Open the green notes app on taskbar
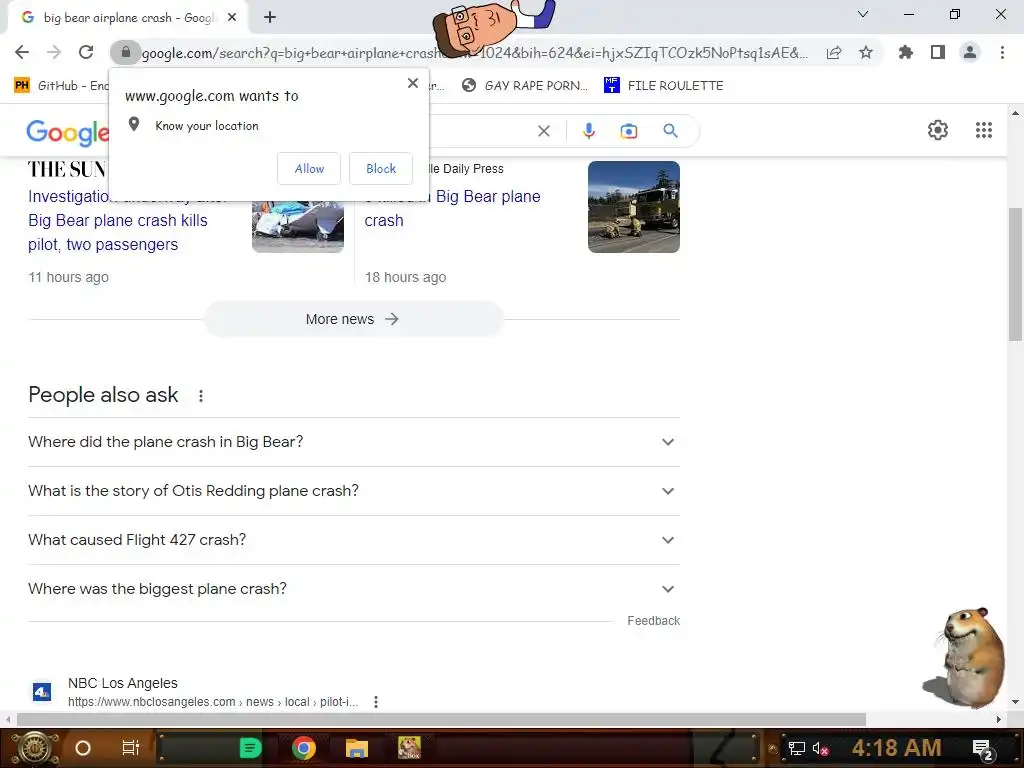 [250, 748]
